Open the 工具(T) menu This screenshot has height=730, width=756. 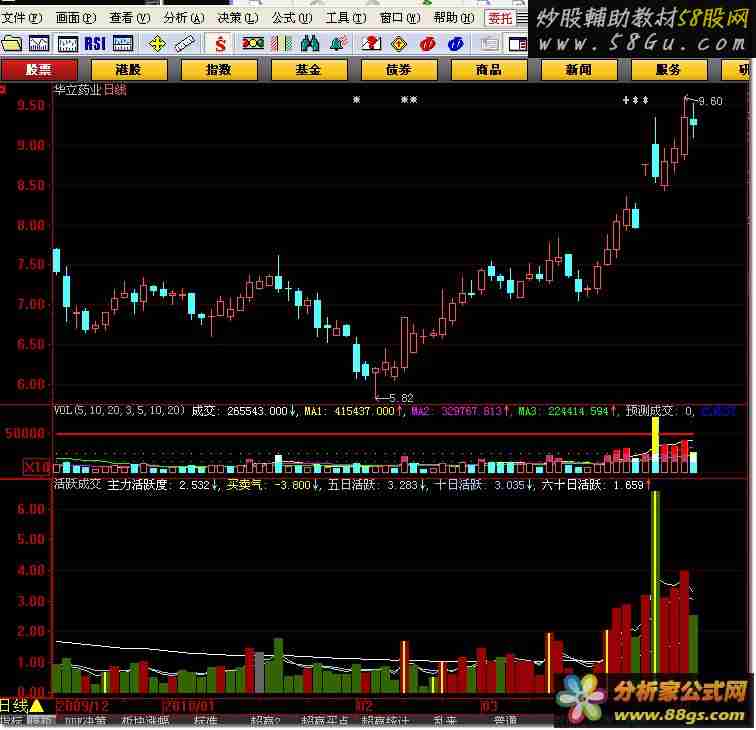pos(346,18)
